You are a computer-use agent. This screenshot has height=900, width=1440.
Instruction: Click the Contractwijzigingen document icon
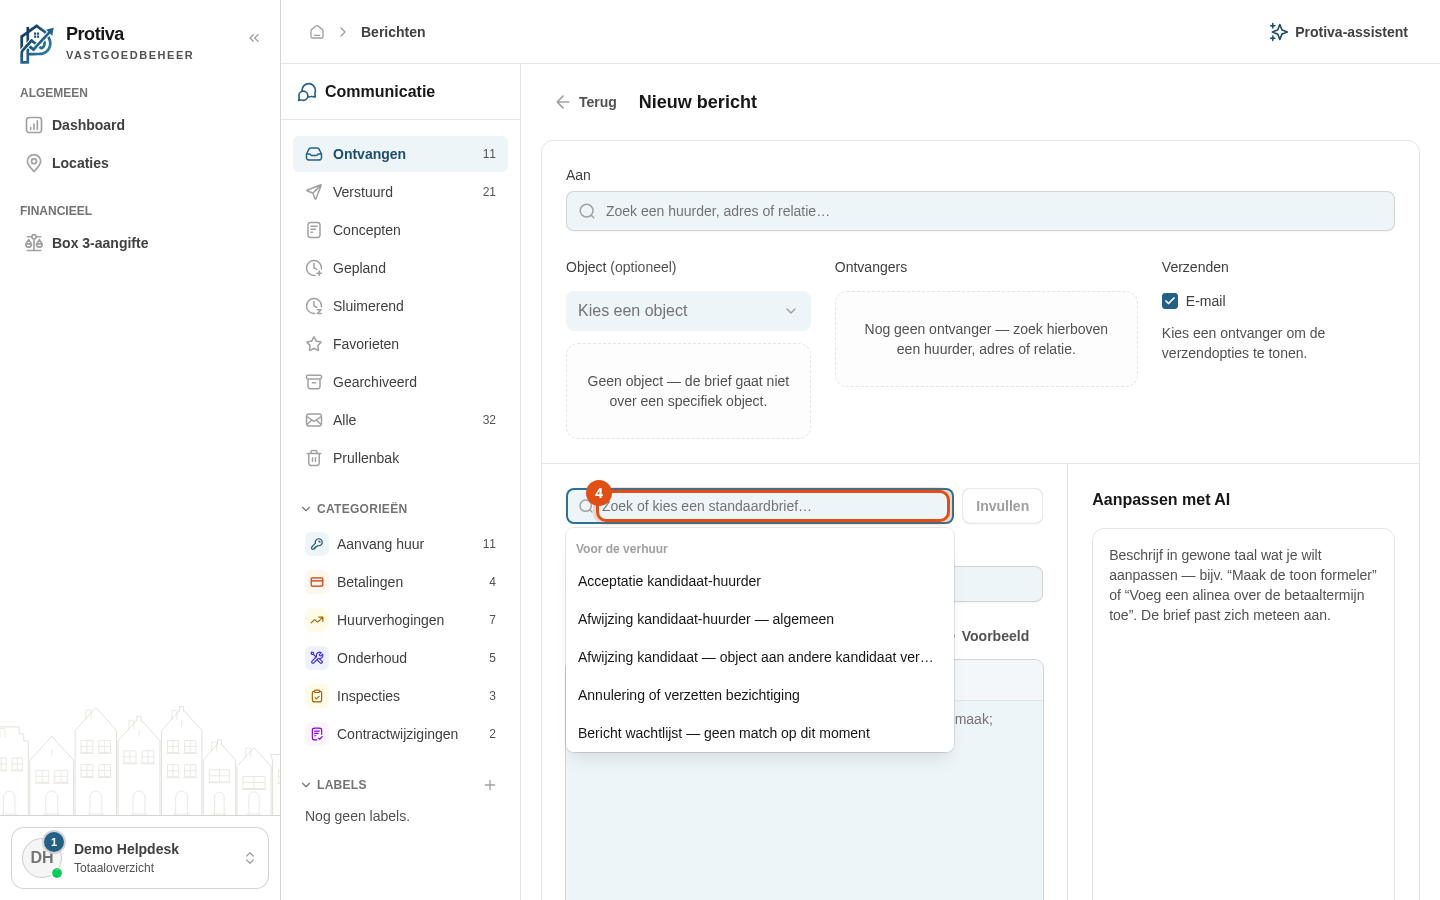[317, 734]
